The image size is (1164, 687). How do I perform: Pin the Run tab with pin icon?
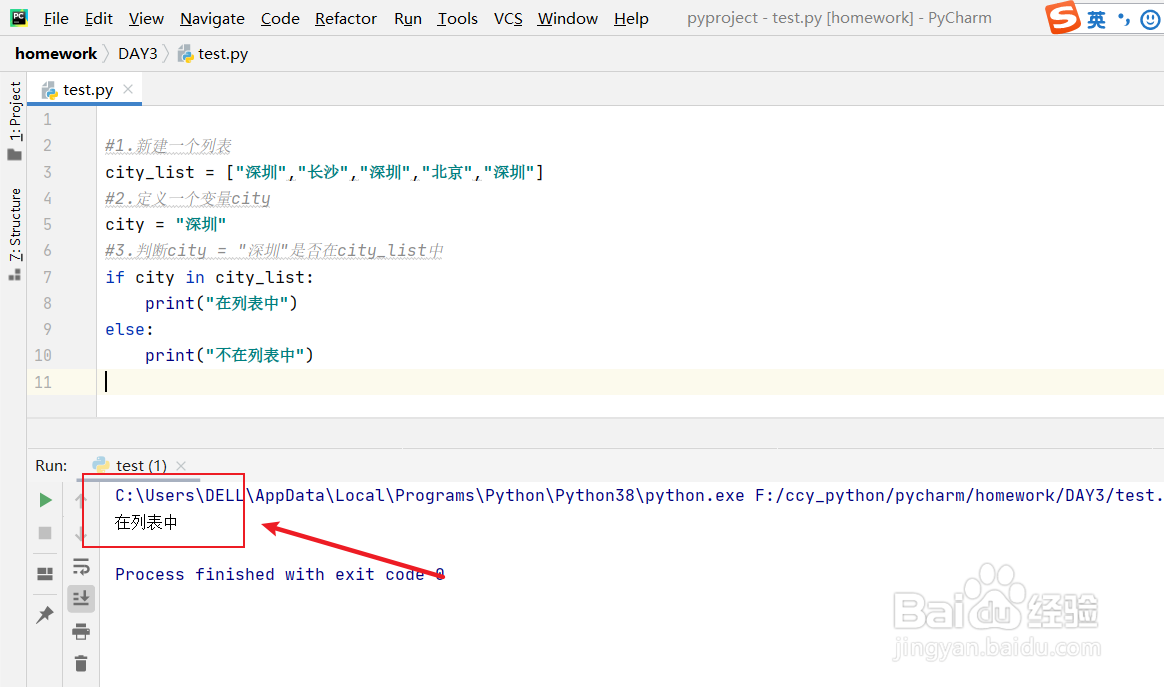(x=45, y=614)
